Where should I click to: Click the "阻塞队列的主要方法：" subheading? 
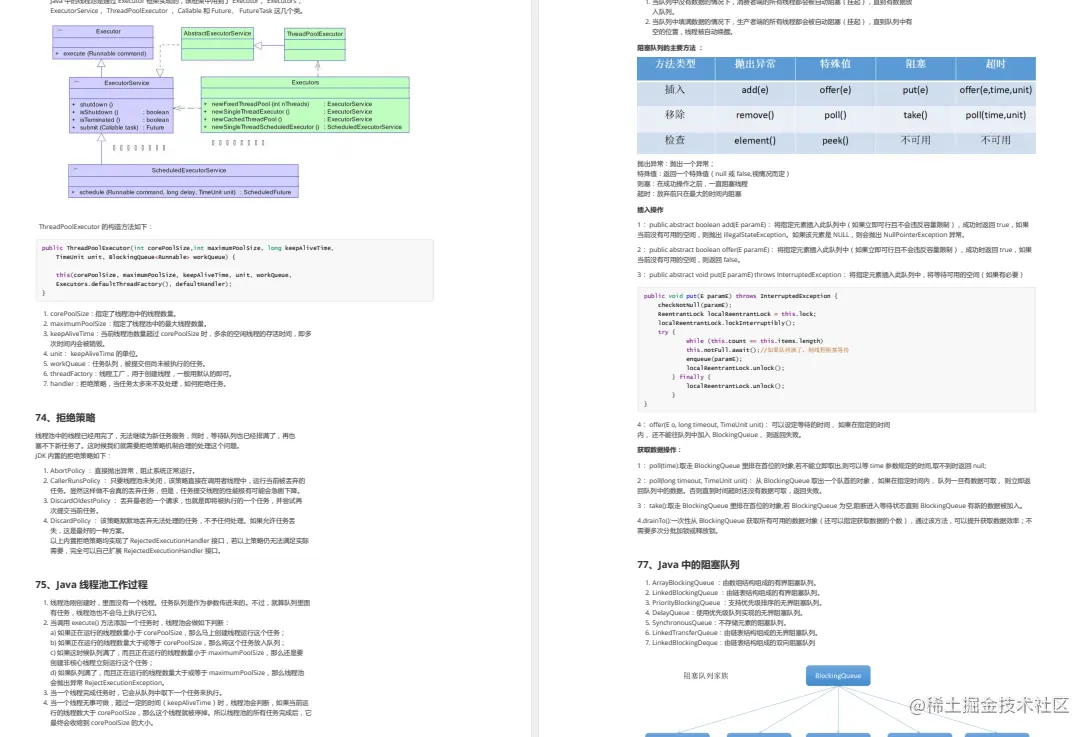[670, 48]
